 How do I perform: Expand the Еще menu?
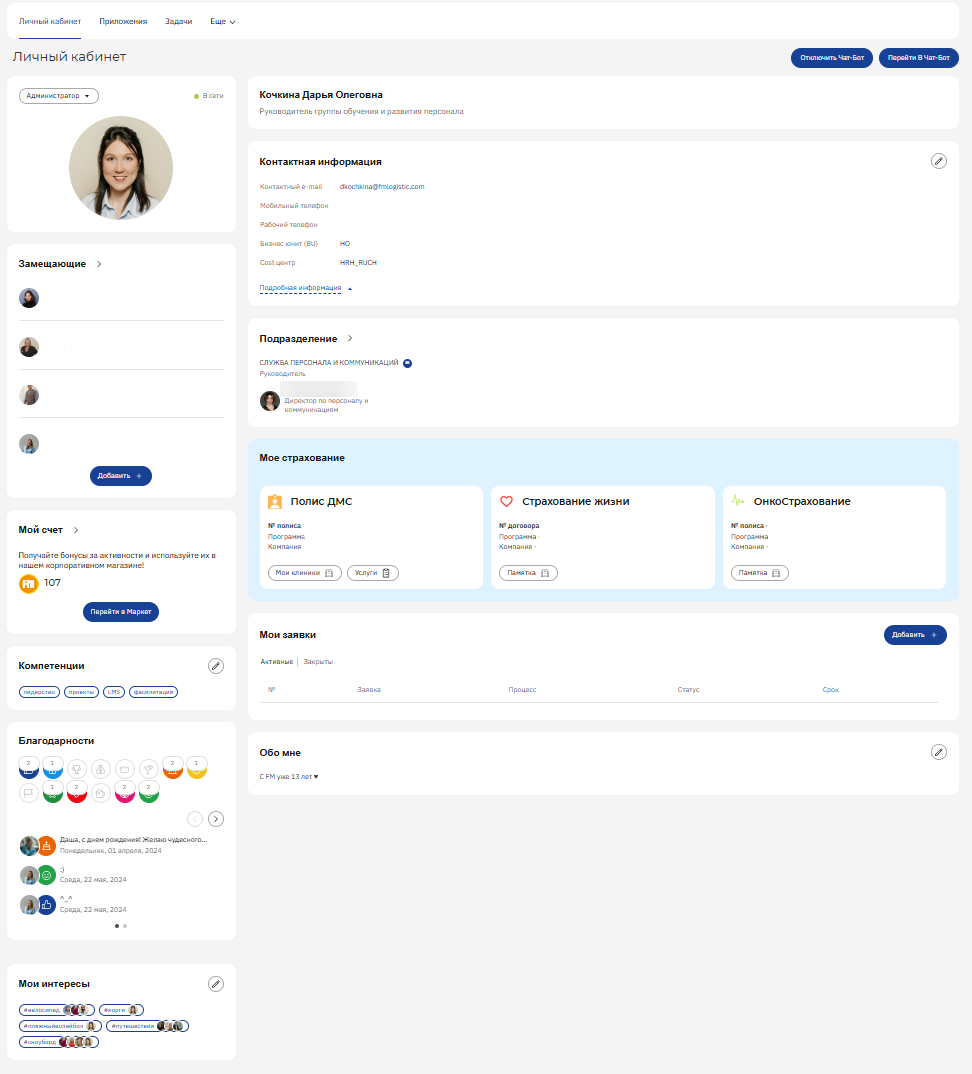click(222, 21)
